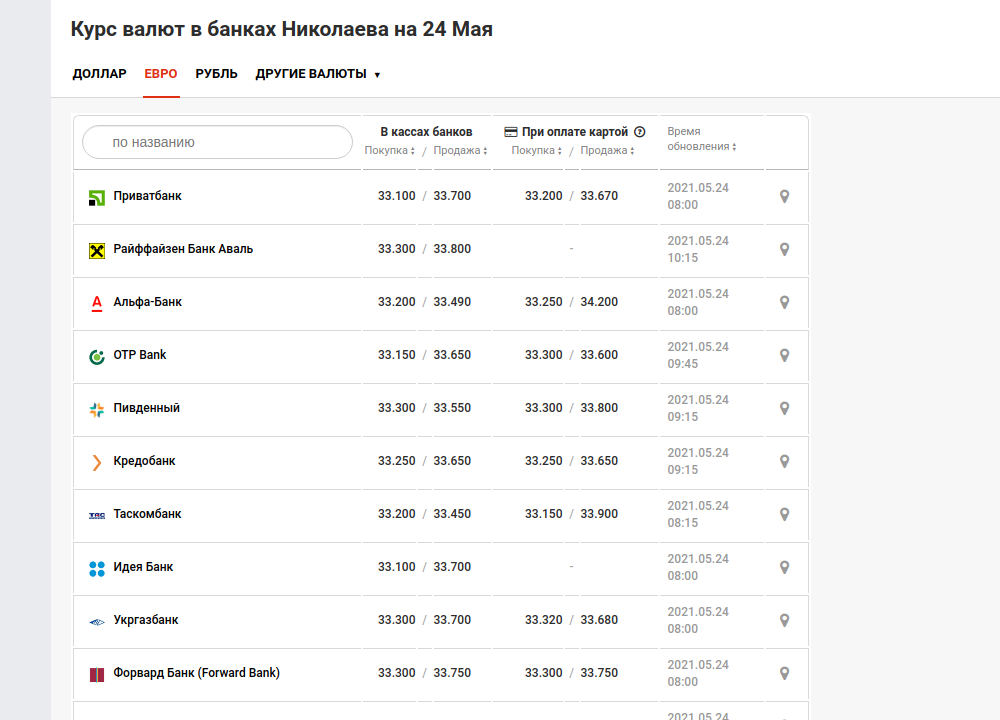1000x720 pixels.
Task: Focus the по названию search field
Action: [x=217, y=142]
